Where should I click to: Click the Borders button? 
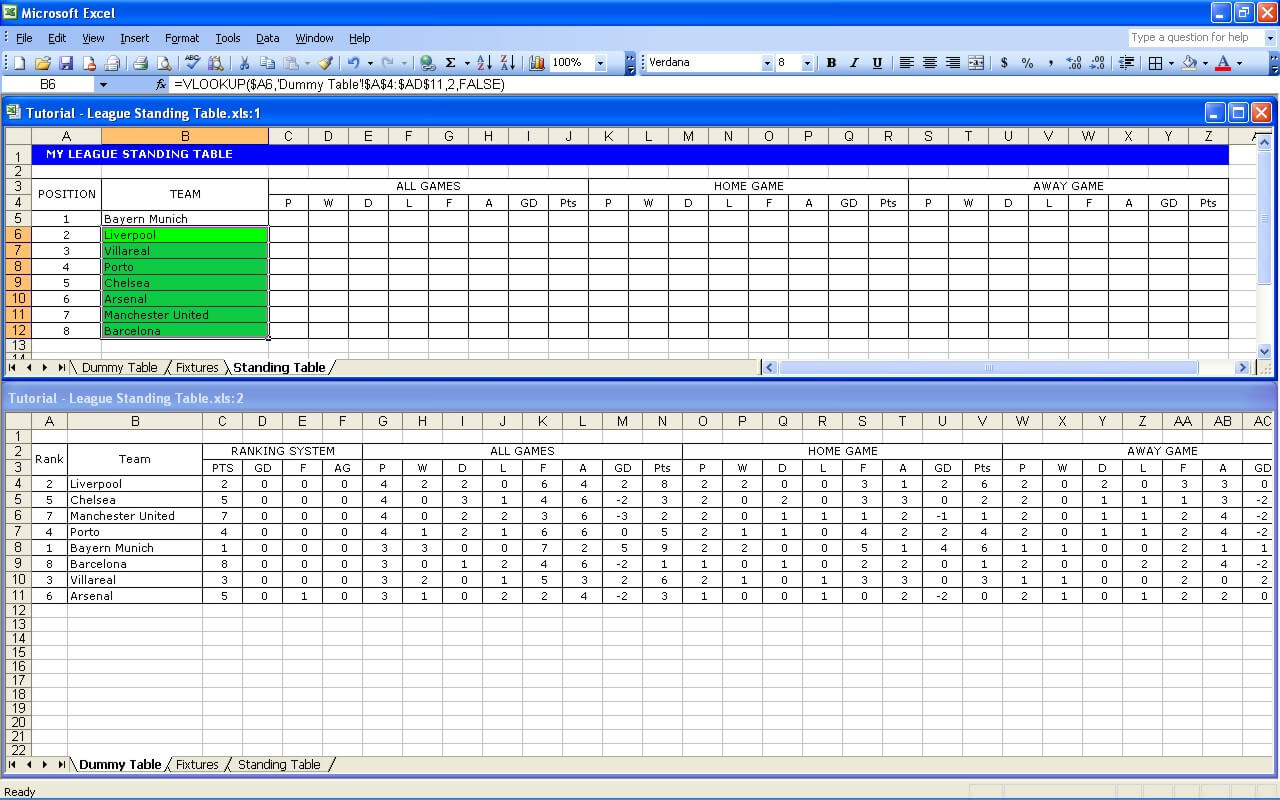(x=1156, y=63)
